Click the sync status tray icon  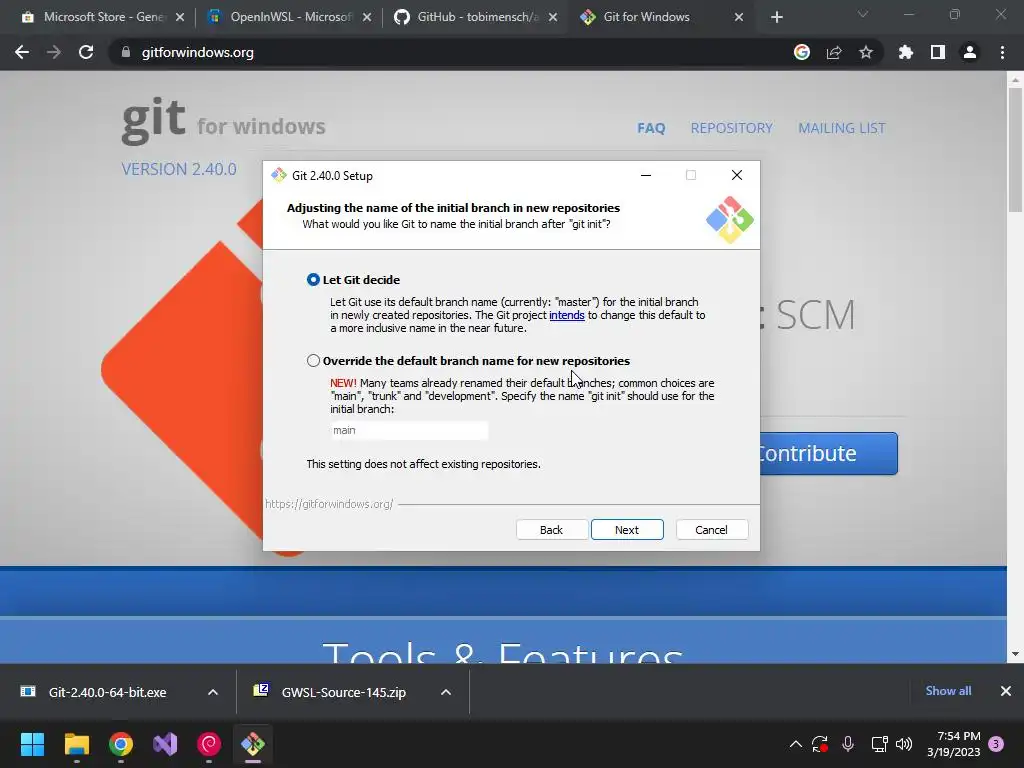point(820,744)
